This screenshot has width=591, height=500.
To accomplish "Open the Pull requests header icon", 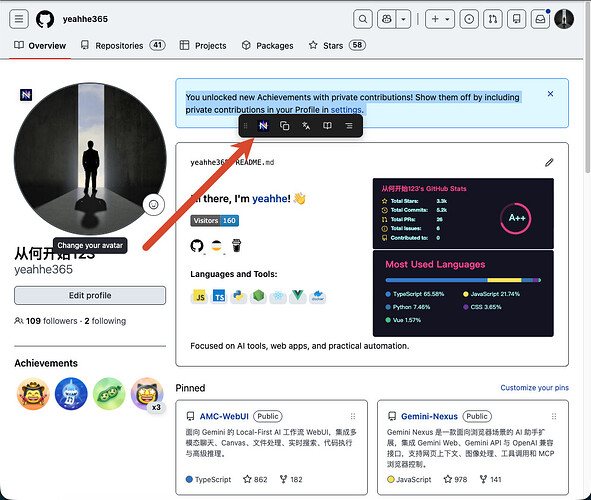I will click(493, 19).
